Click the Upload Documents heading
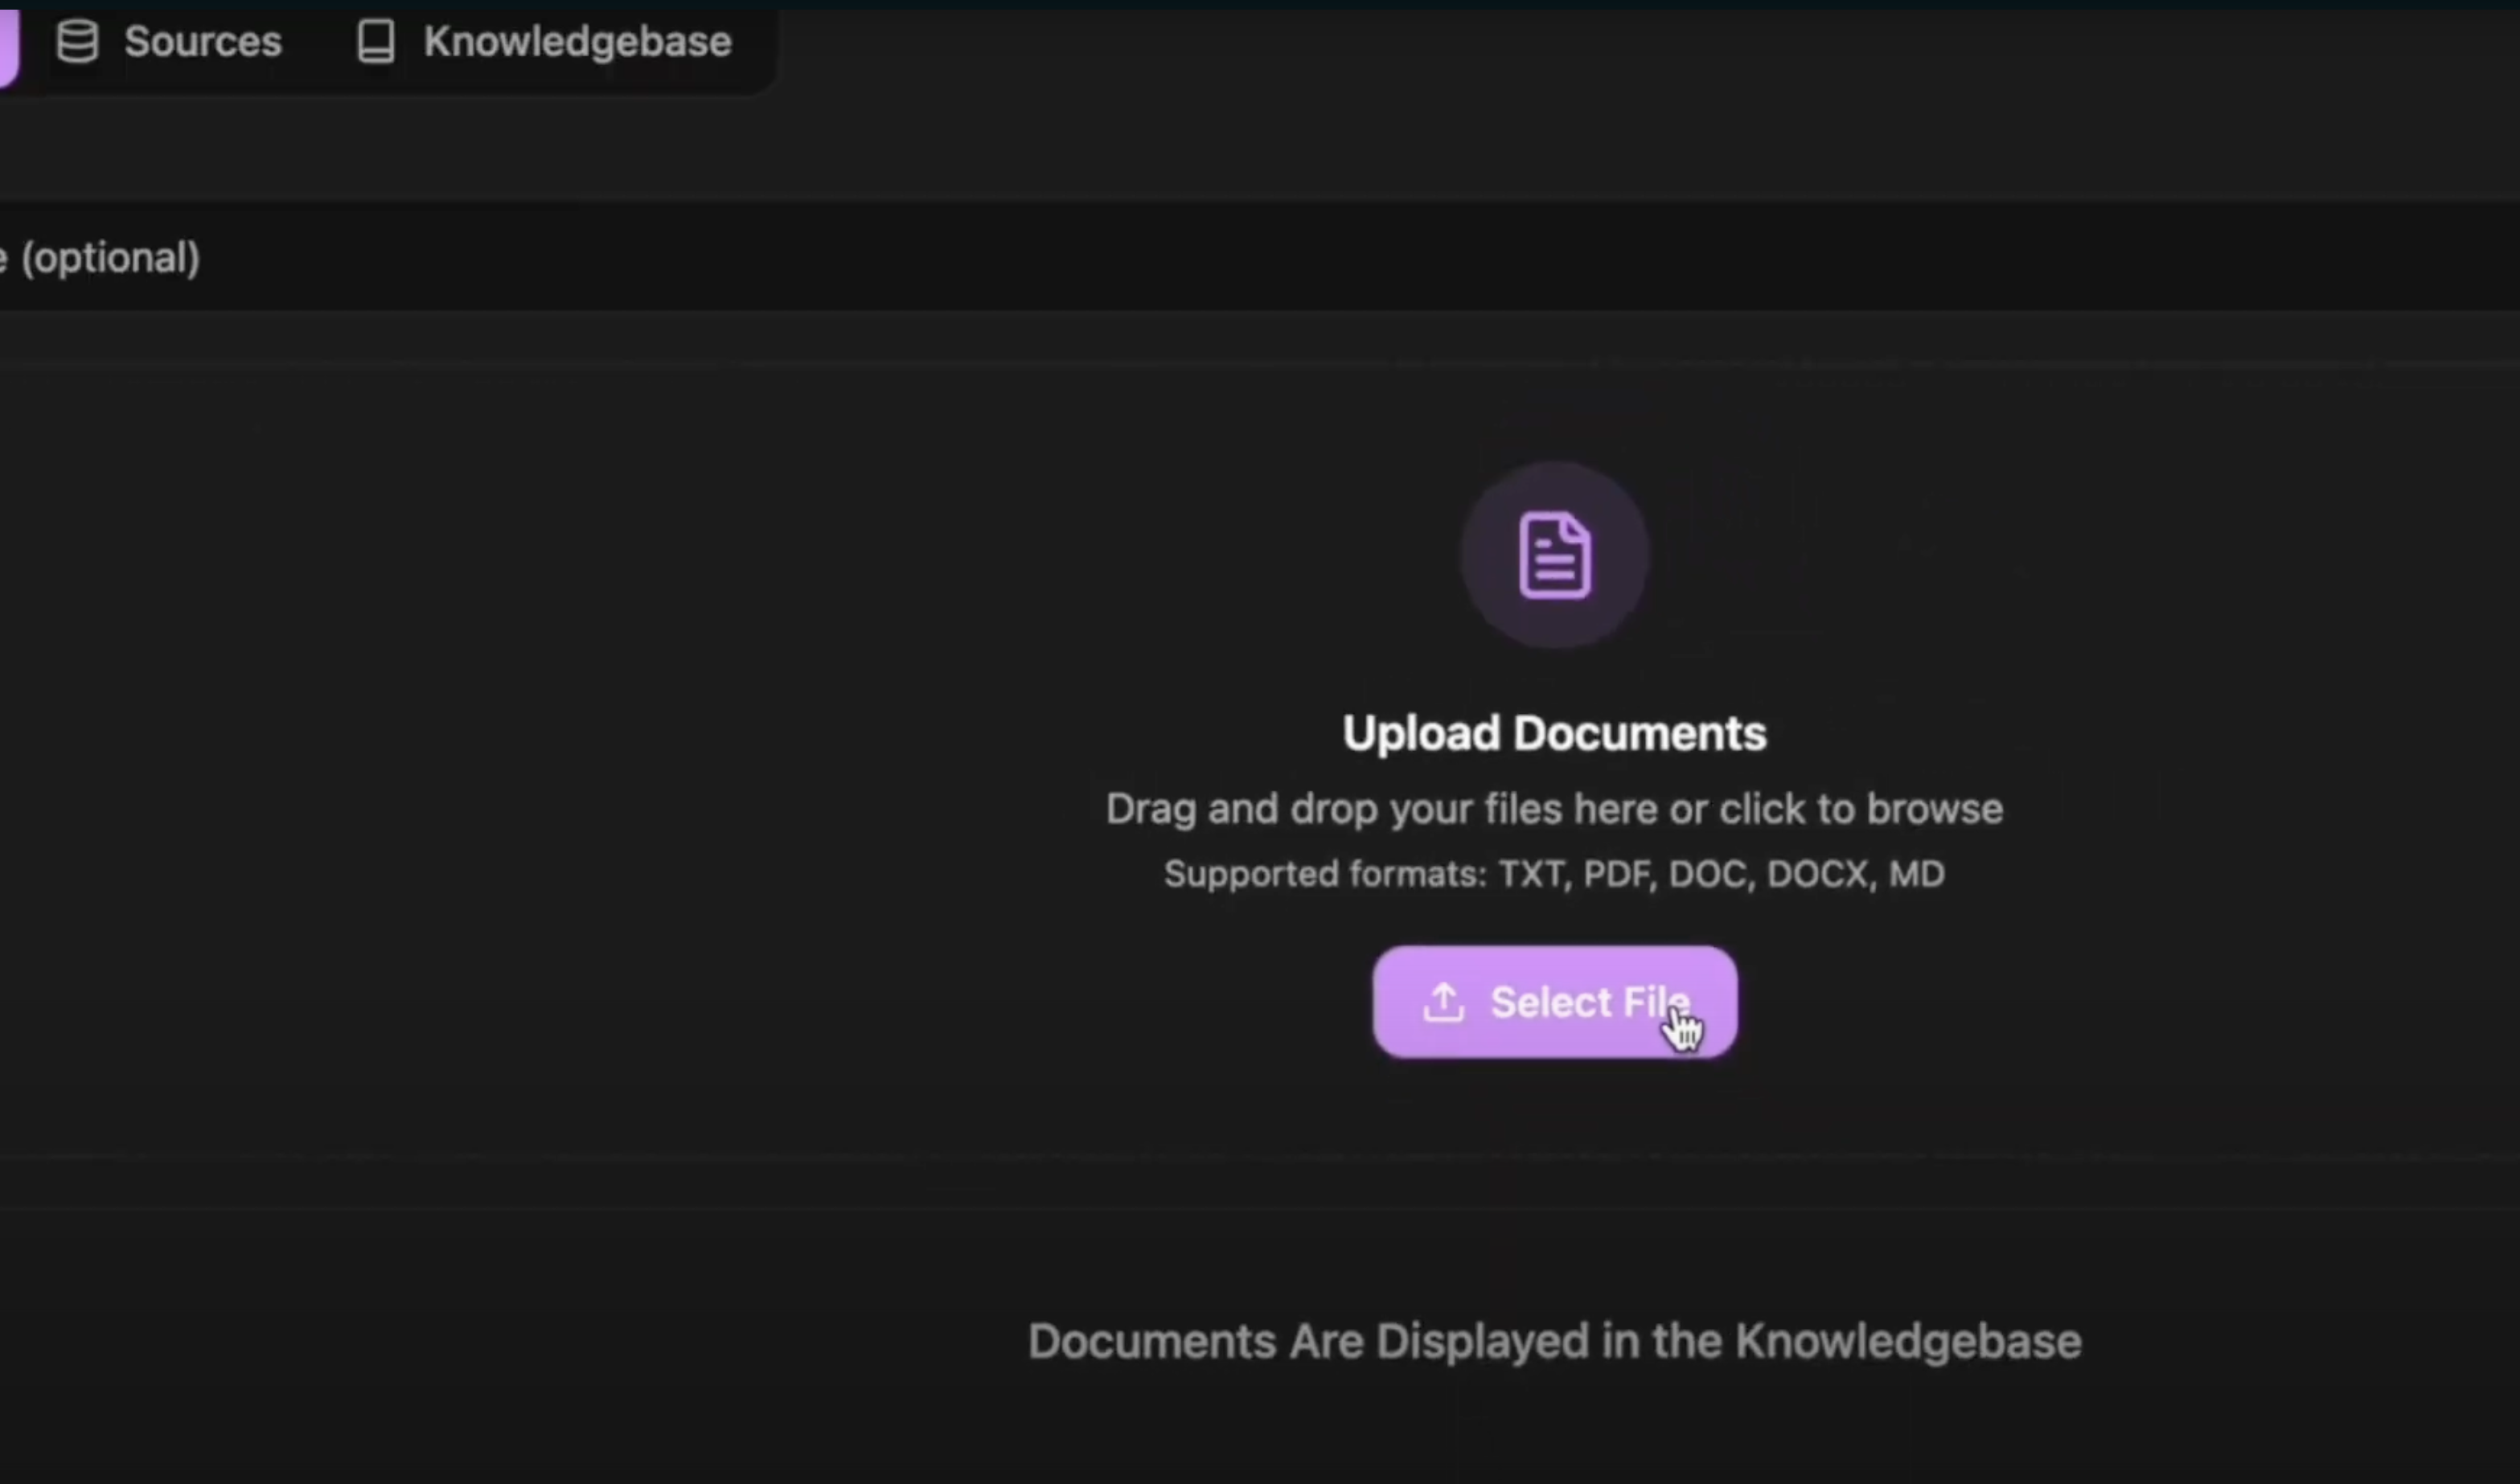This screenshot has width=2520, height=1484. point(1554,733)
